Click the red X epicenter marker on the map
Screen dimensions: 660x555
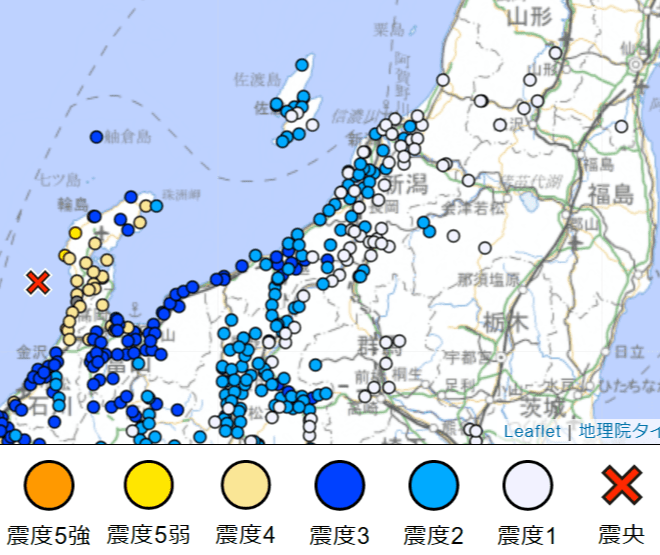[38, 283]
